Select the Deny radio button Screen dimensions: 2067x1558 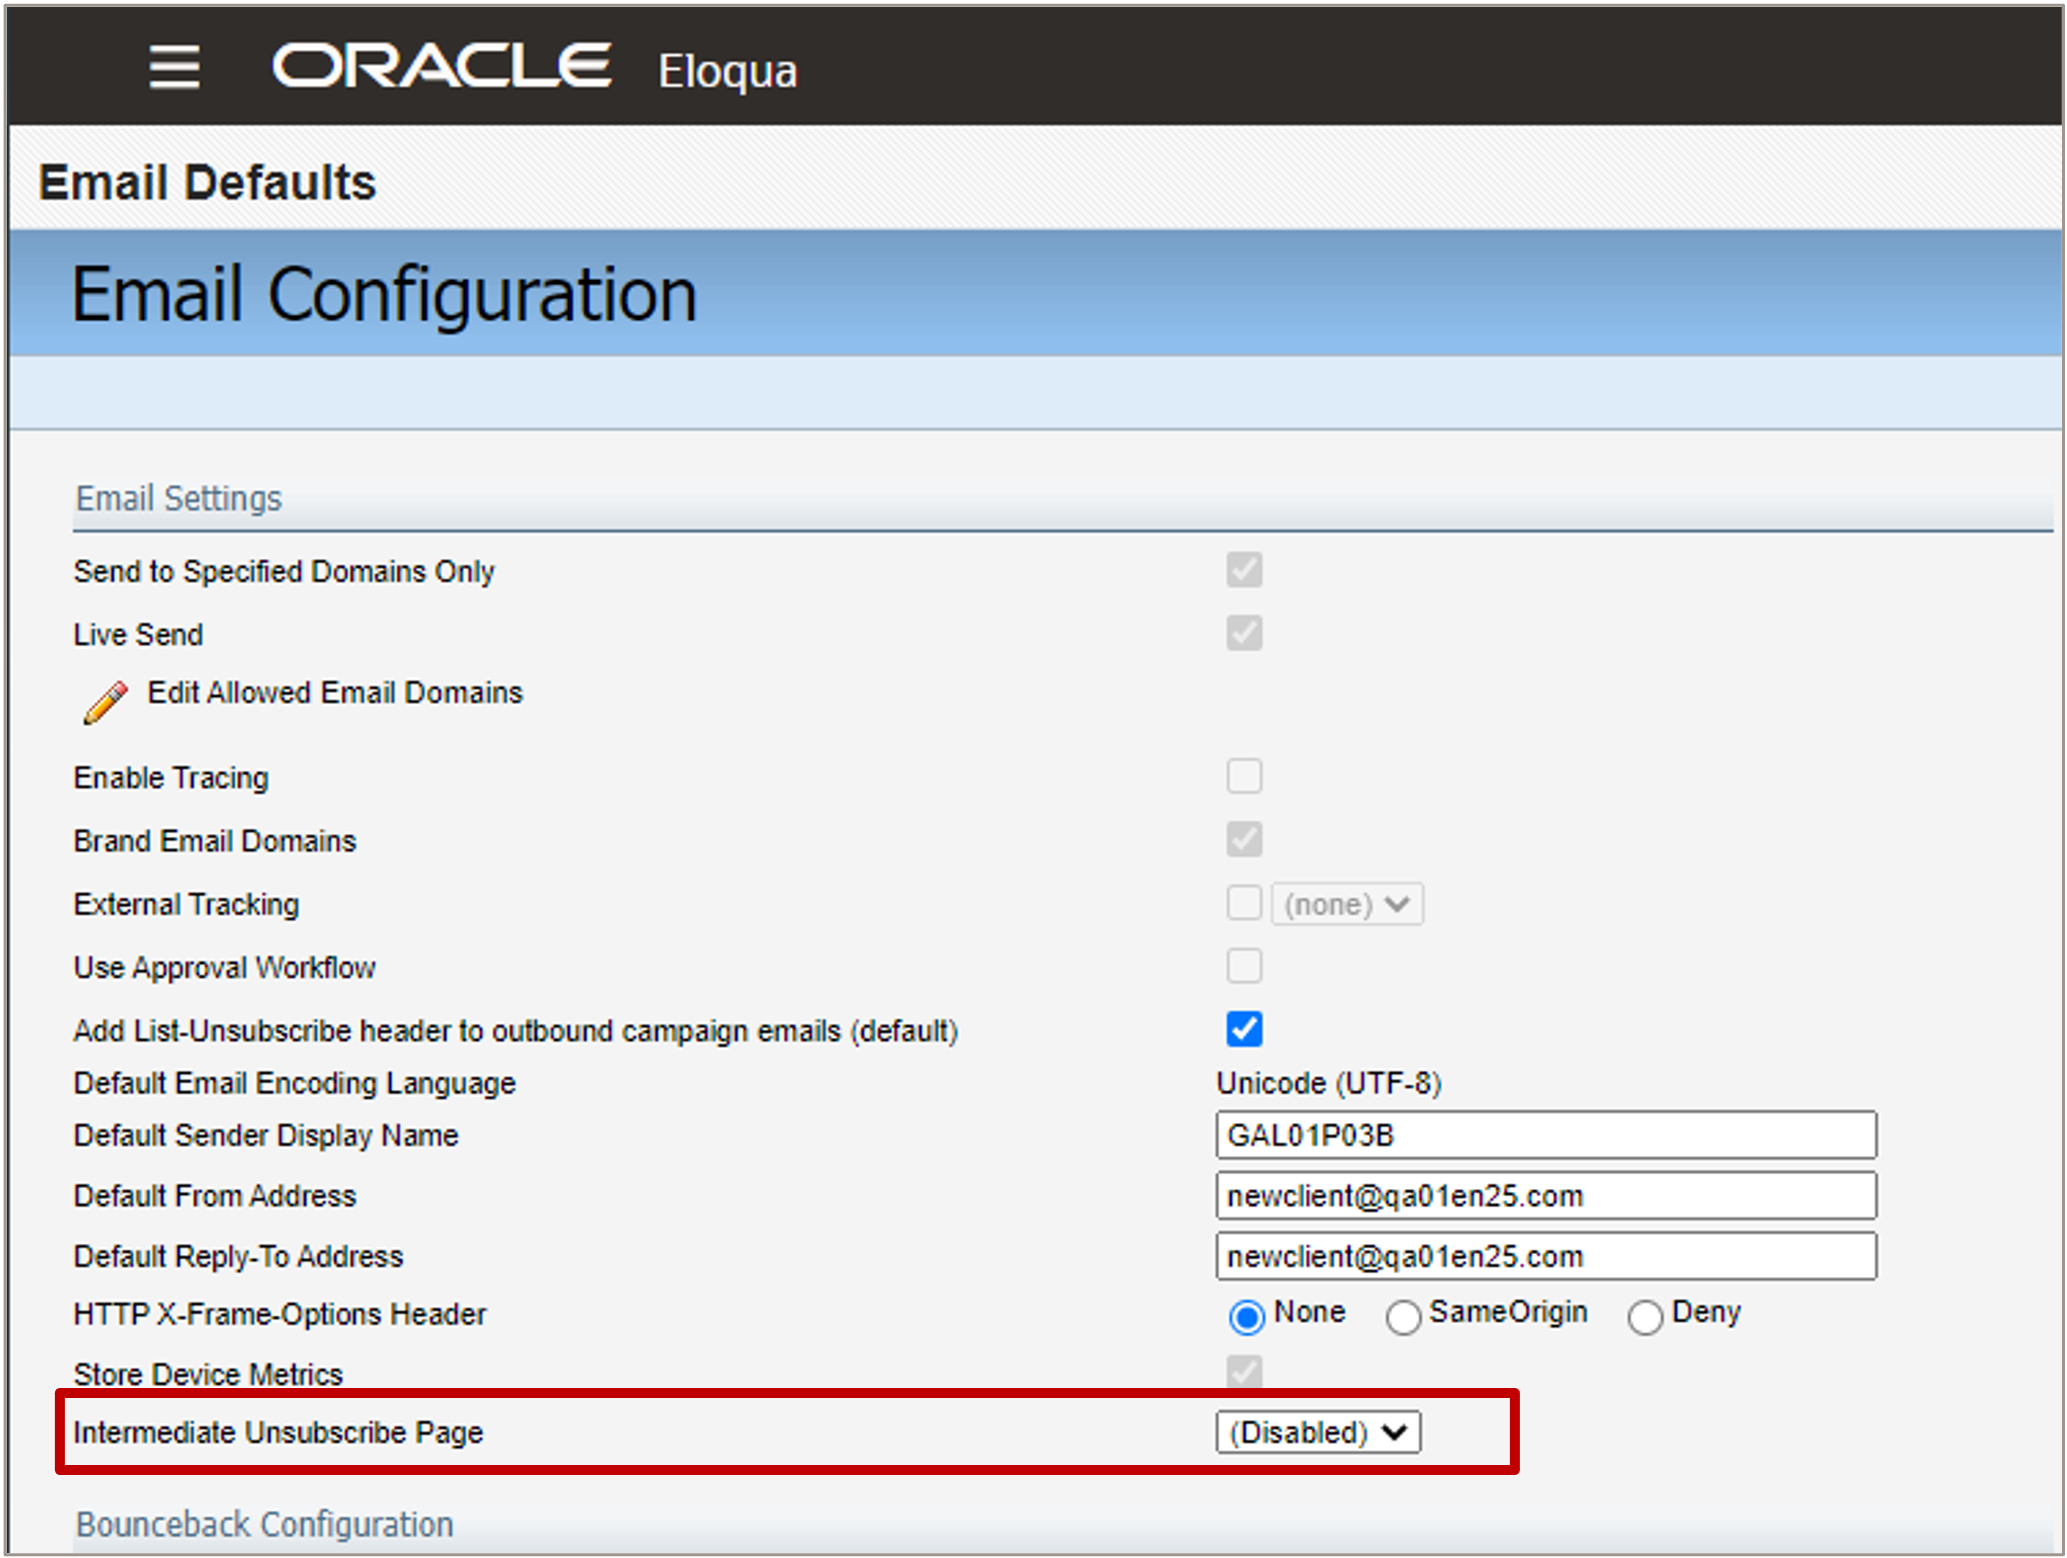click(x=1645, y=1317)
